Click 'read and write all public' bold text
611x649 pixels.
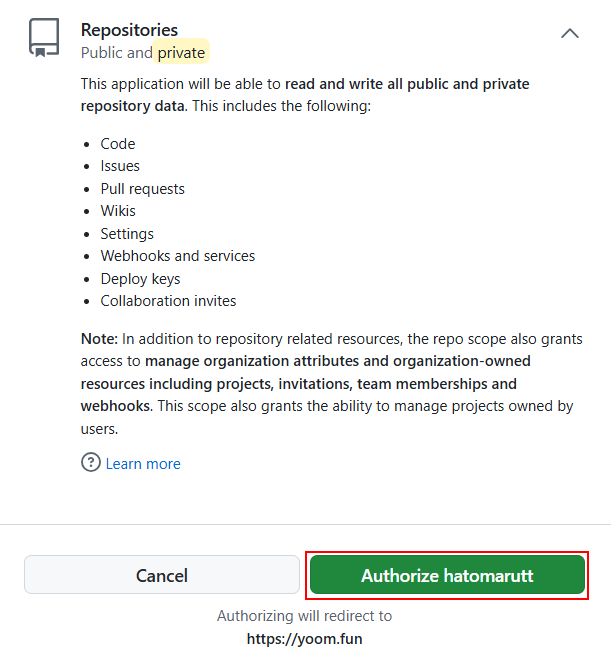[380, 84]
